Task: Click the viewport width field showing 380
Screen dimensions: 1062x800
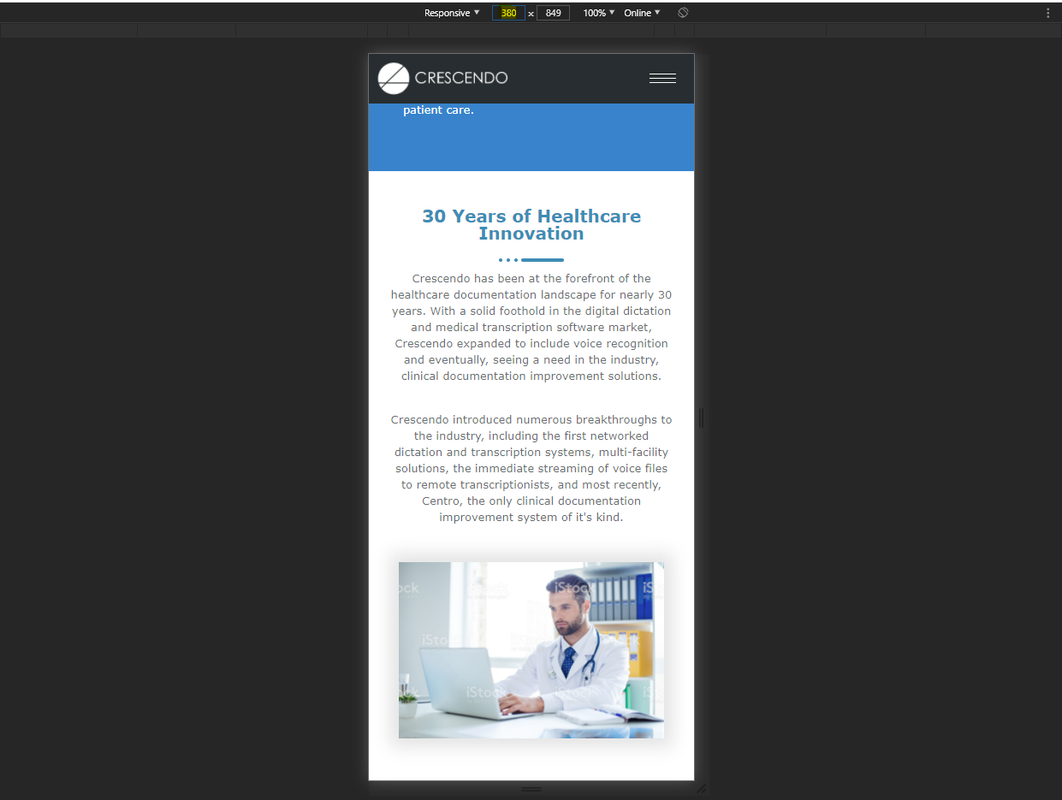Action: click(509, 13)
